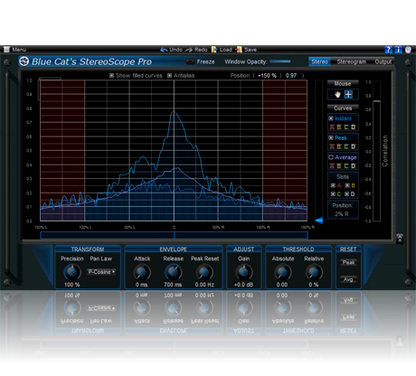The width and height of the screenshot is (416, 376).
Task: Click slot C icon under Average
Action: (x=346, y=166)
